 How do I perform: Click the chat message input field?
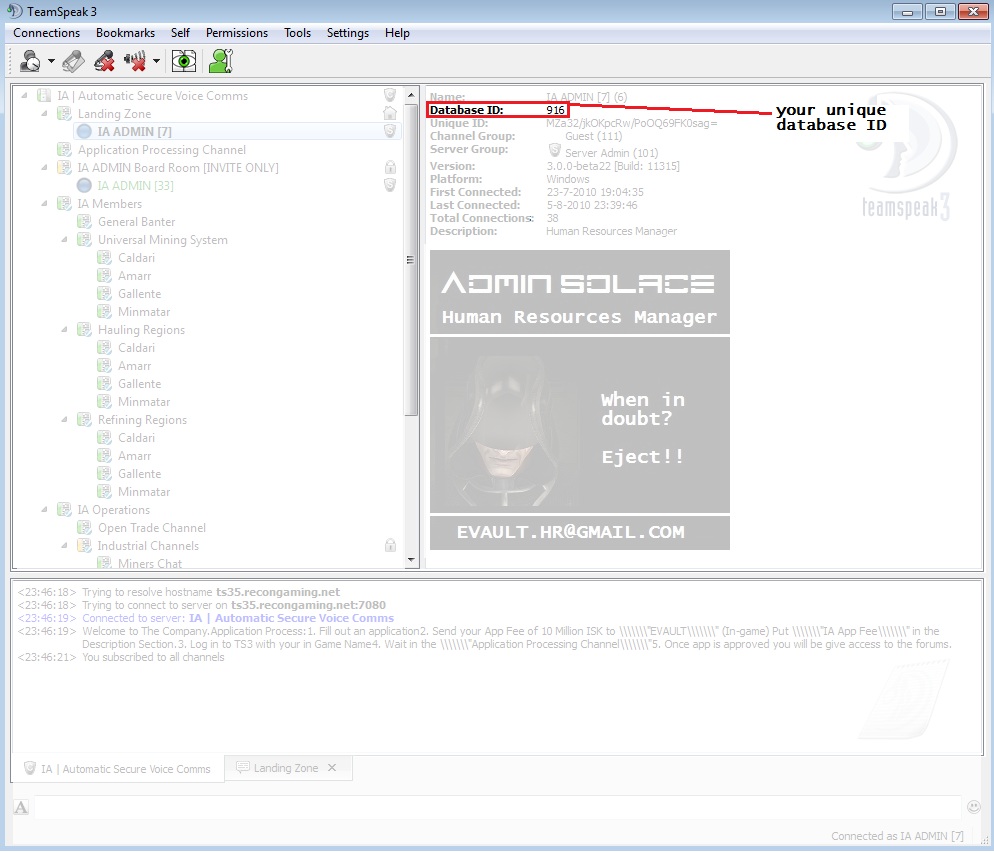click(498, 807)
